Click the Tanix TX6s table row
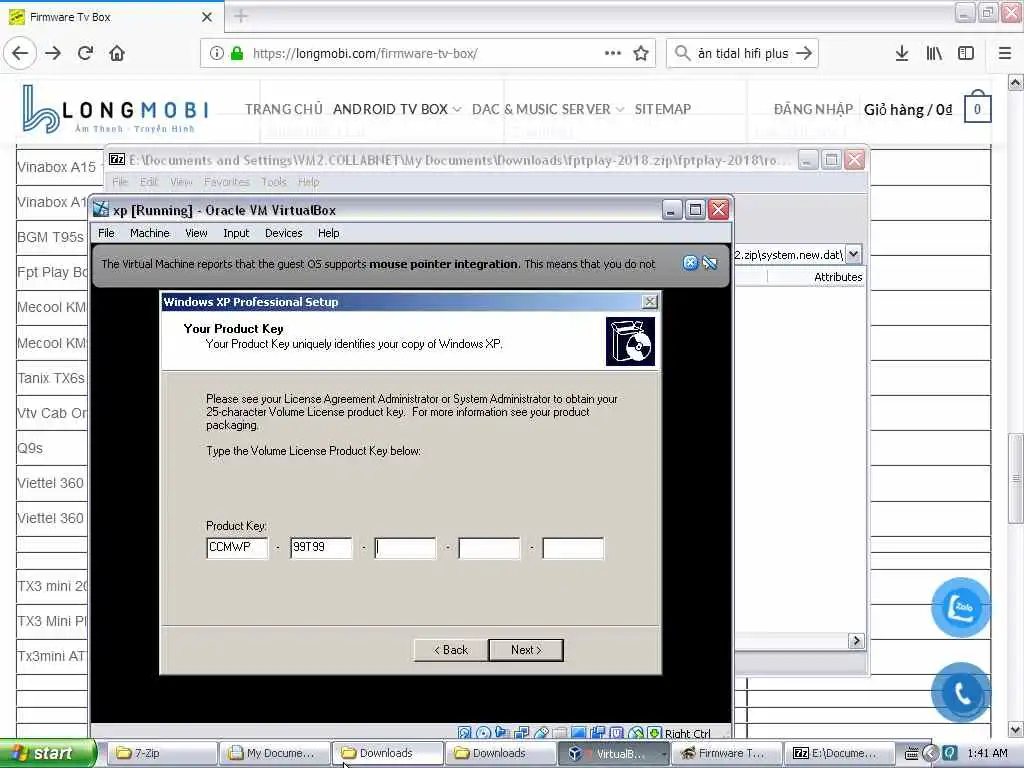Viewport: 1024px width, 768px height. [51, 378]
